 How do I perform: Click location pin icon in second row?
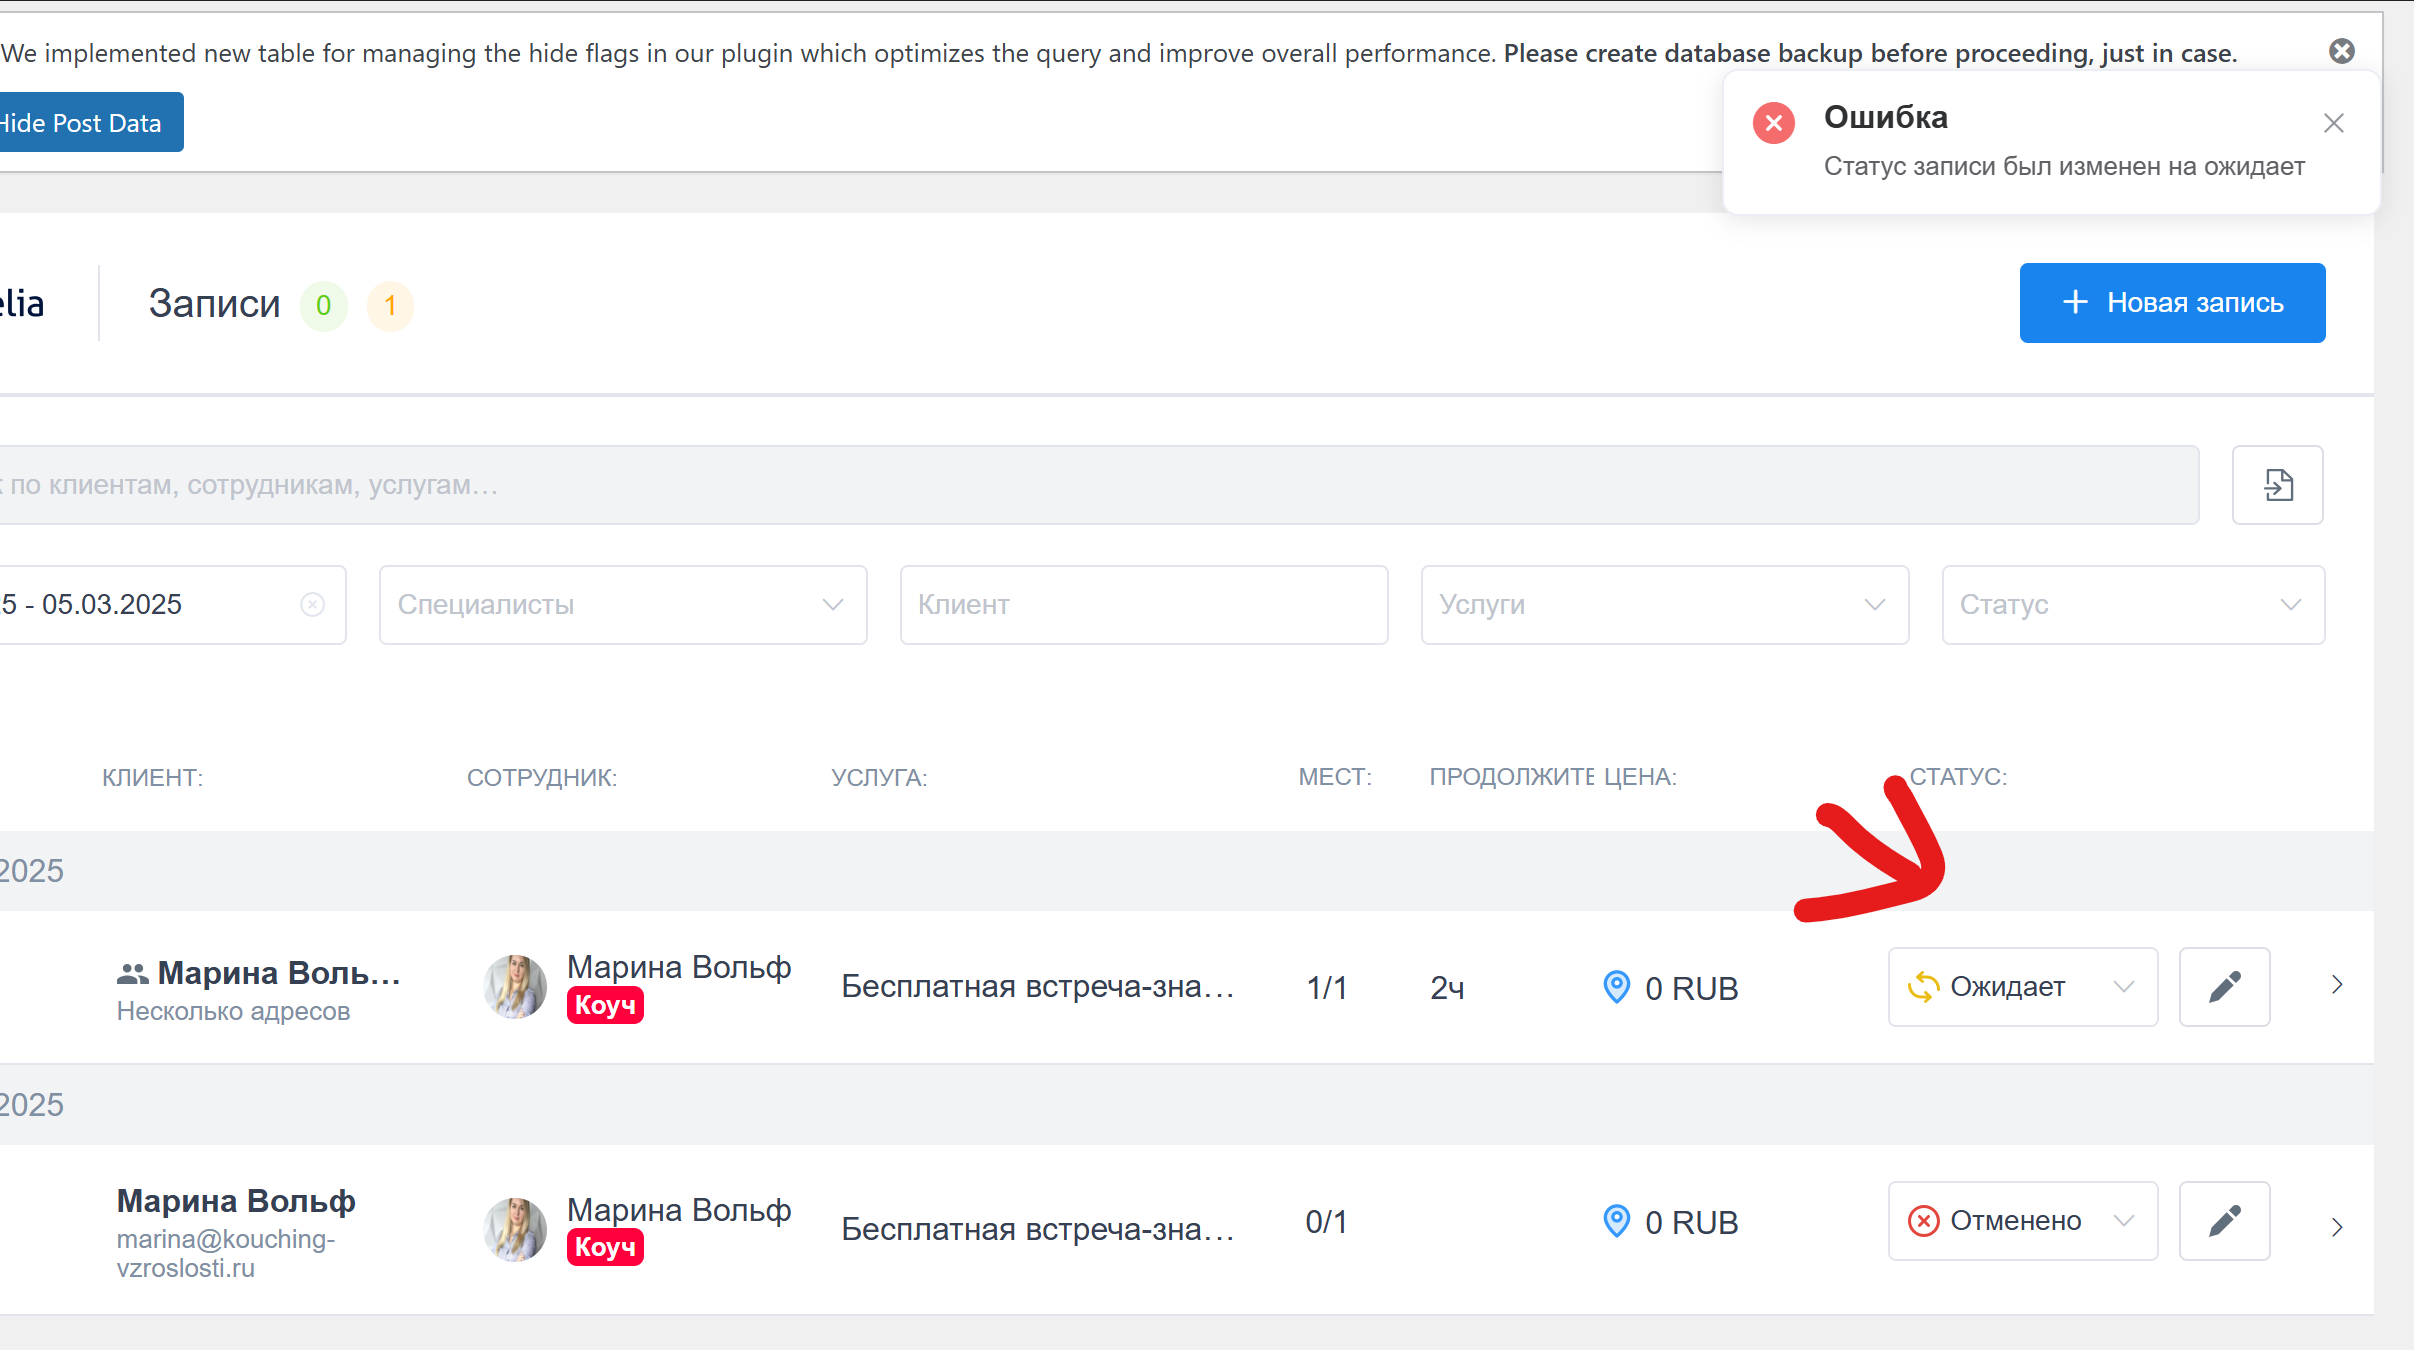pyautogui.click(x=1616, y=1221)
